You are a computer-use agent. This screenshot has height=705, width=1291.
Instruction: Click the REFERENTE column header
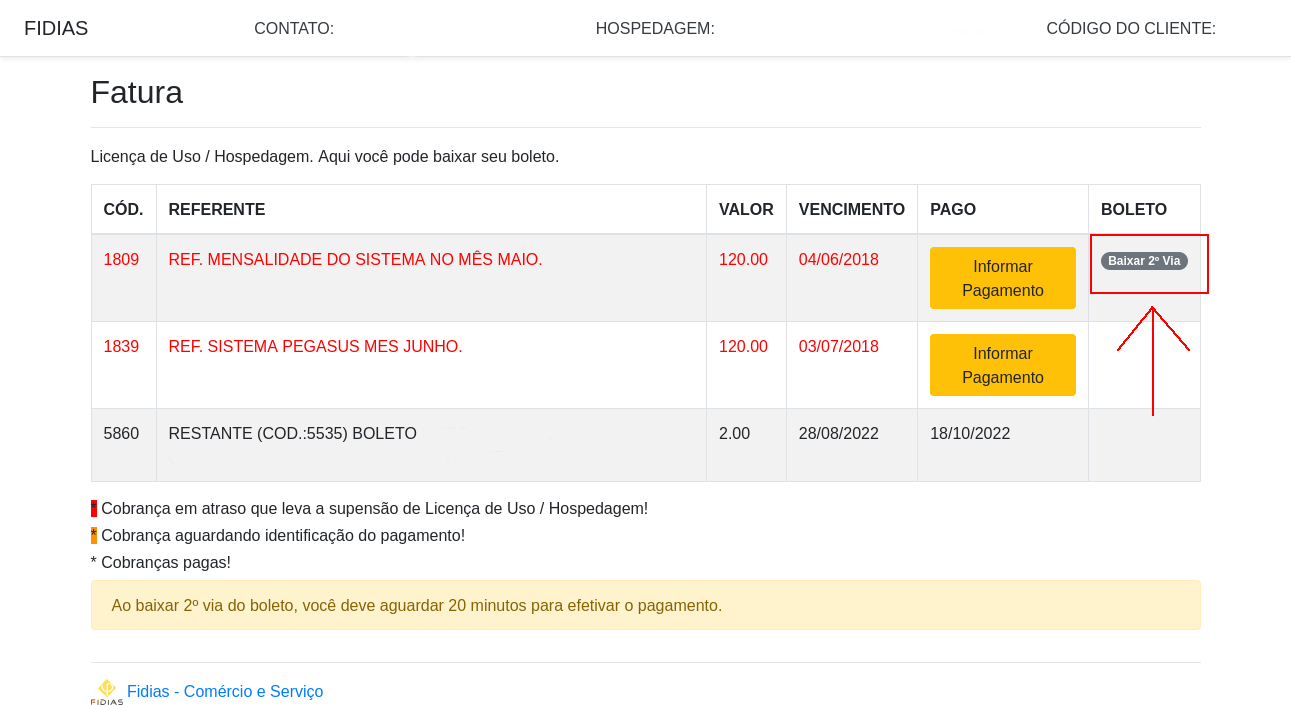(x=216, y=209)
